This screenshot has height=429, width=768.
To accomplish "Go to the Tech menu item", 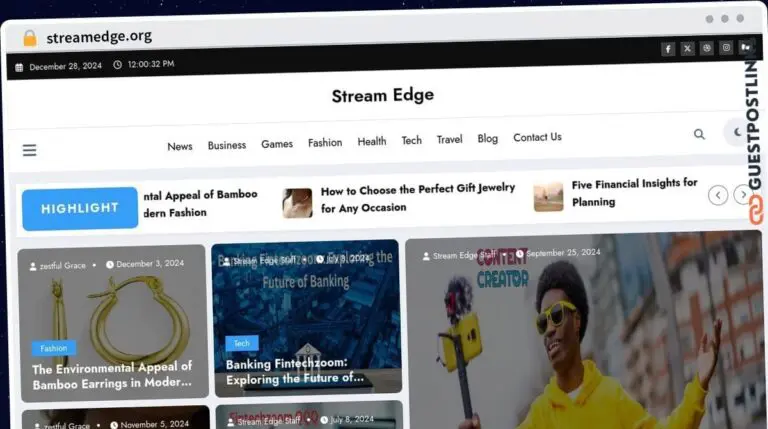I will pyautogui.click(x=412, y=141).
